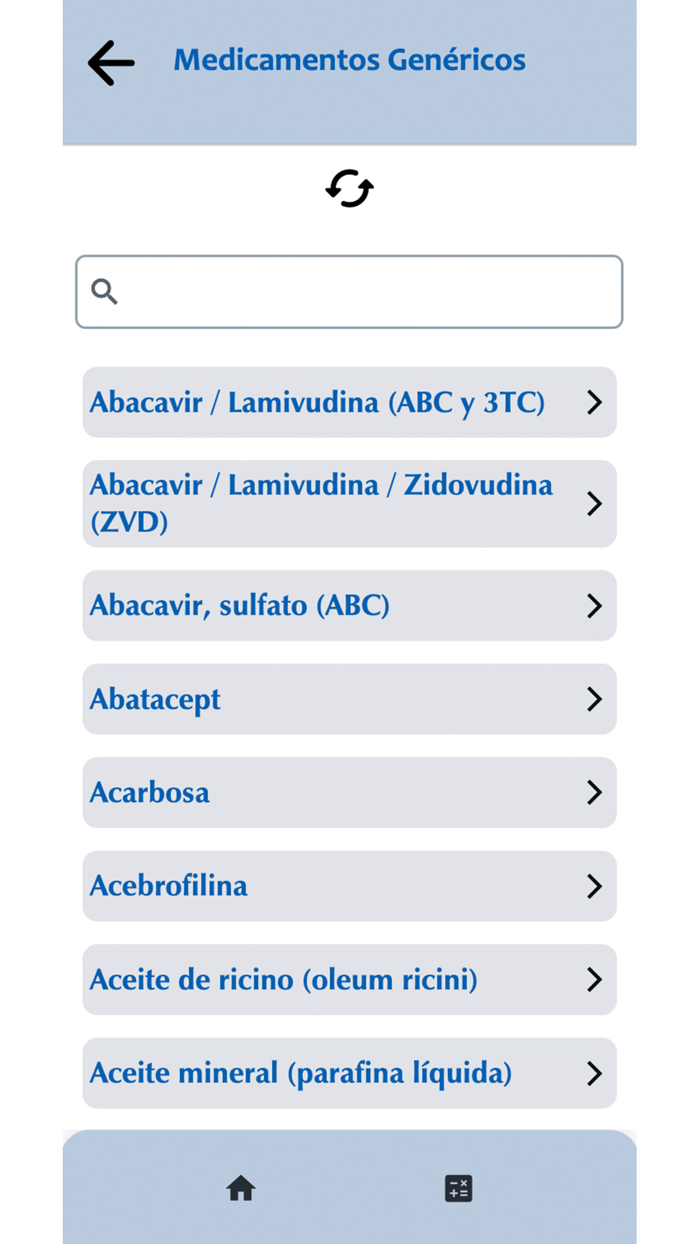The width and height of the screenshot is (700, 1244).
Task: Select the Medicamentos Genéricos header title
Action: click(x=348, y=60)
